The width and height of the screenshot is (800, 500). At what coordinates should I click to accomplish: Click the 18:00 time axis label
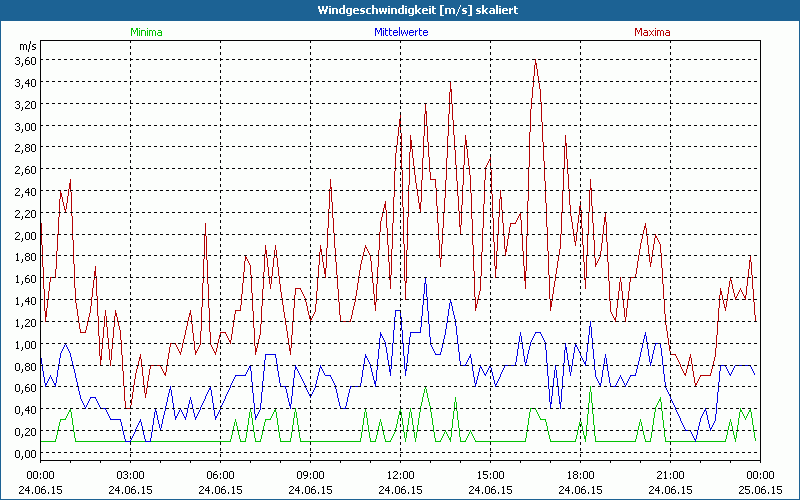tap(580, 475)
